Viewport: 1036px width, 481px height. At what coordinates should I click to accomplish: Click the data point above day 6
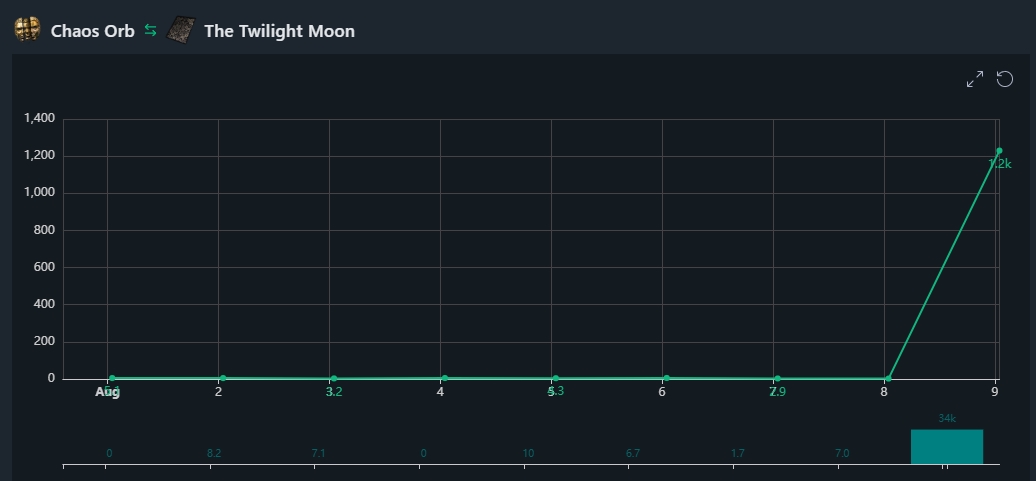tap(666, 379)
